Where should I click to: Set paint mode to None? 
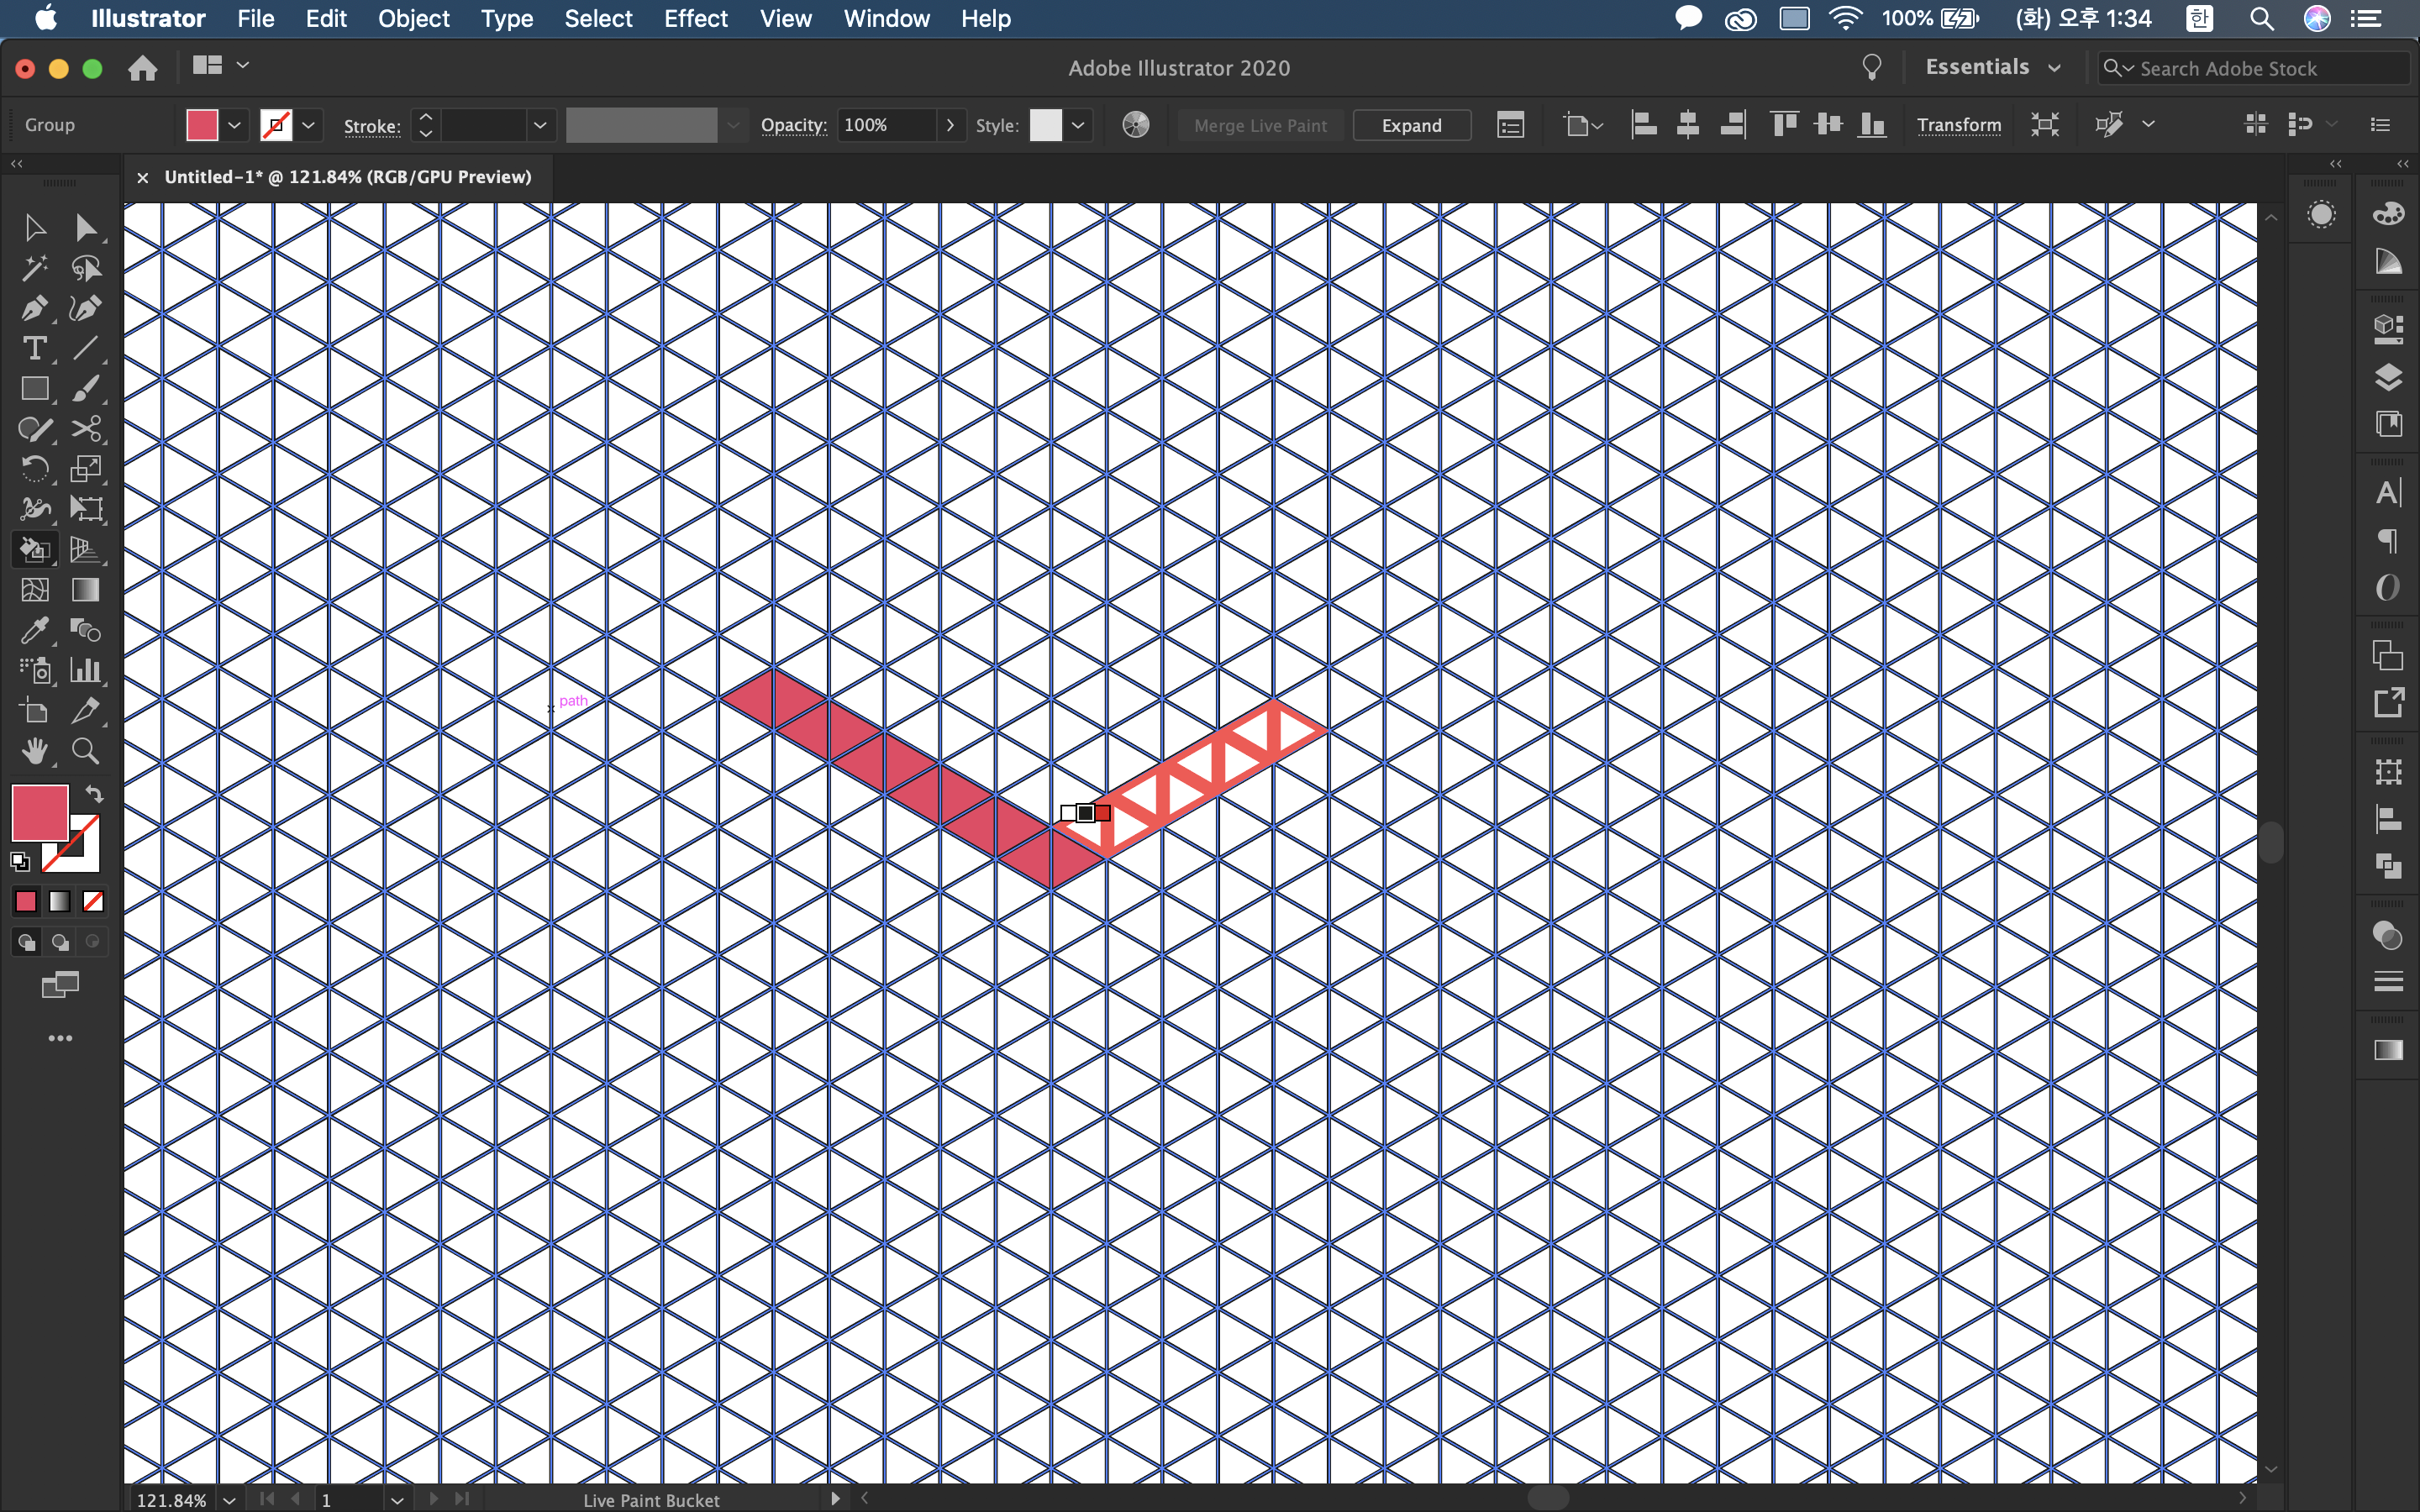[x=93, y=901]
